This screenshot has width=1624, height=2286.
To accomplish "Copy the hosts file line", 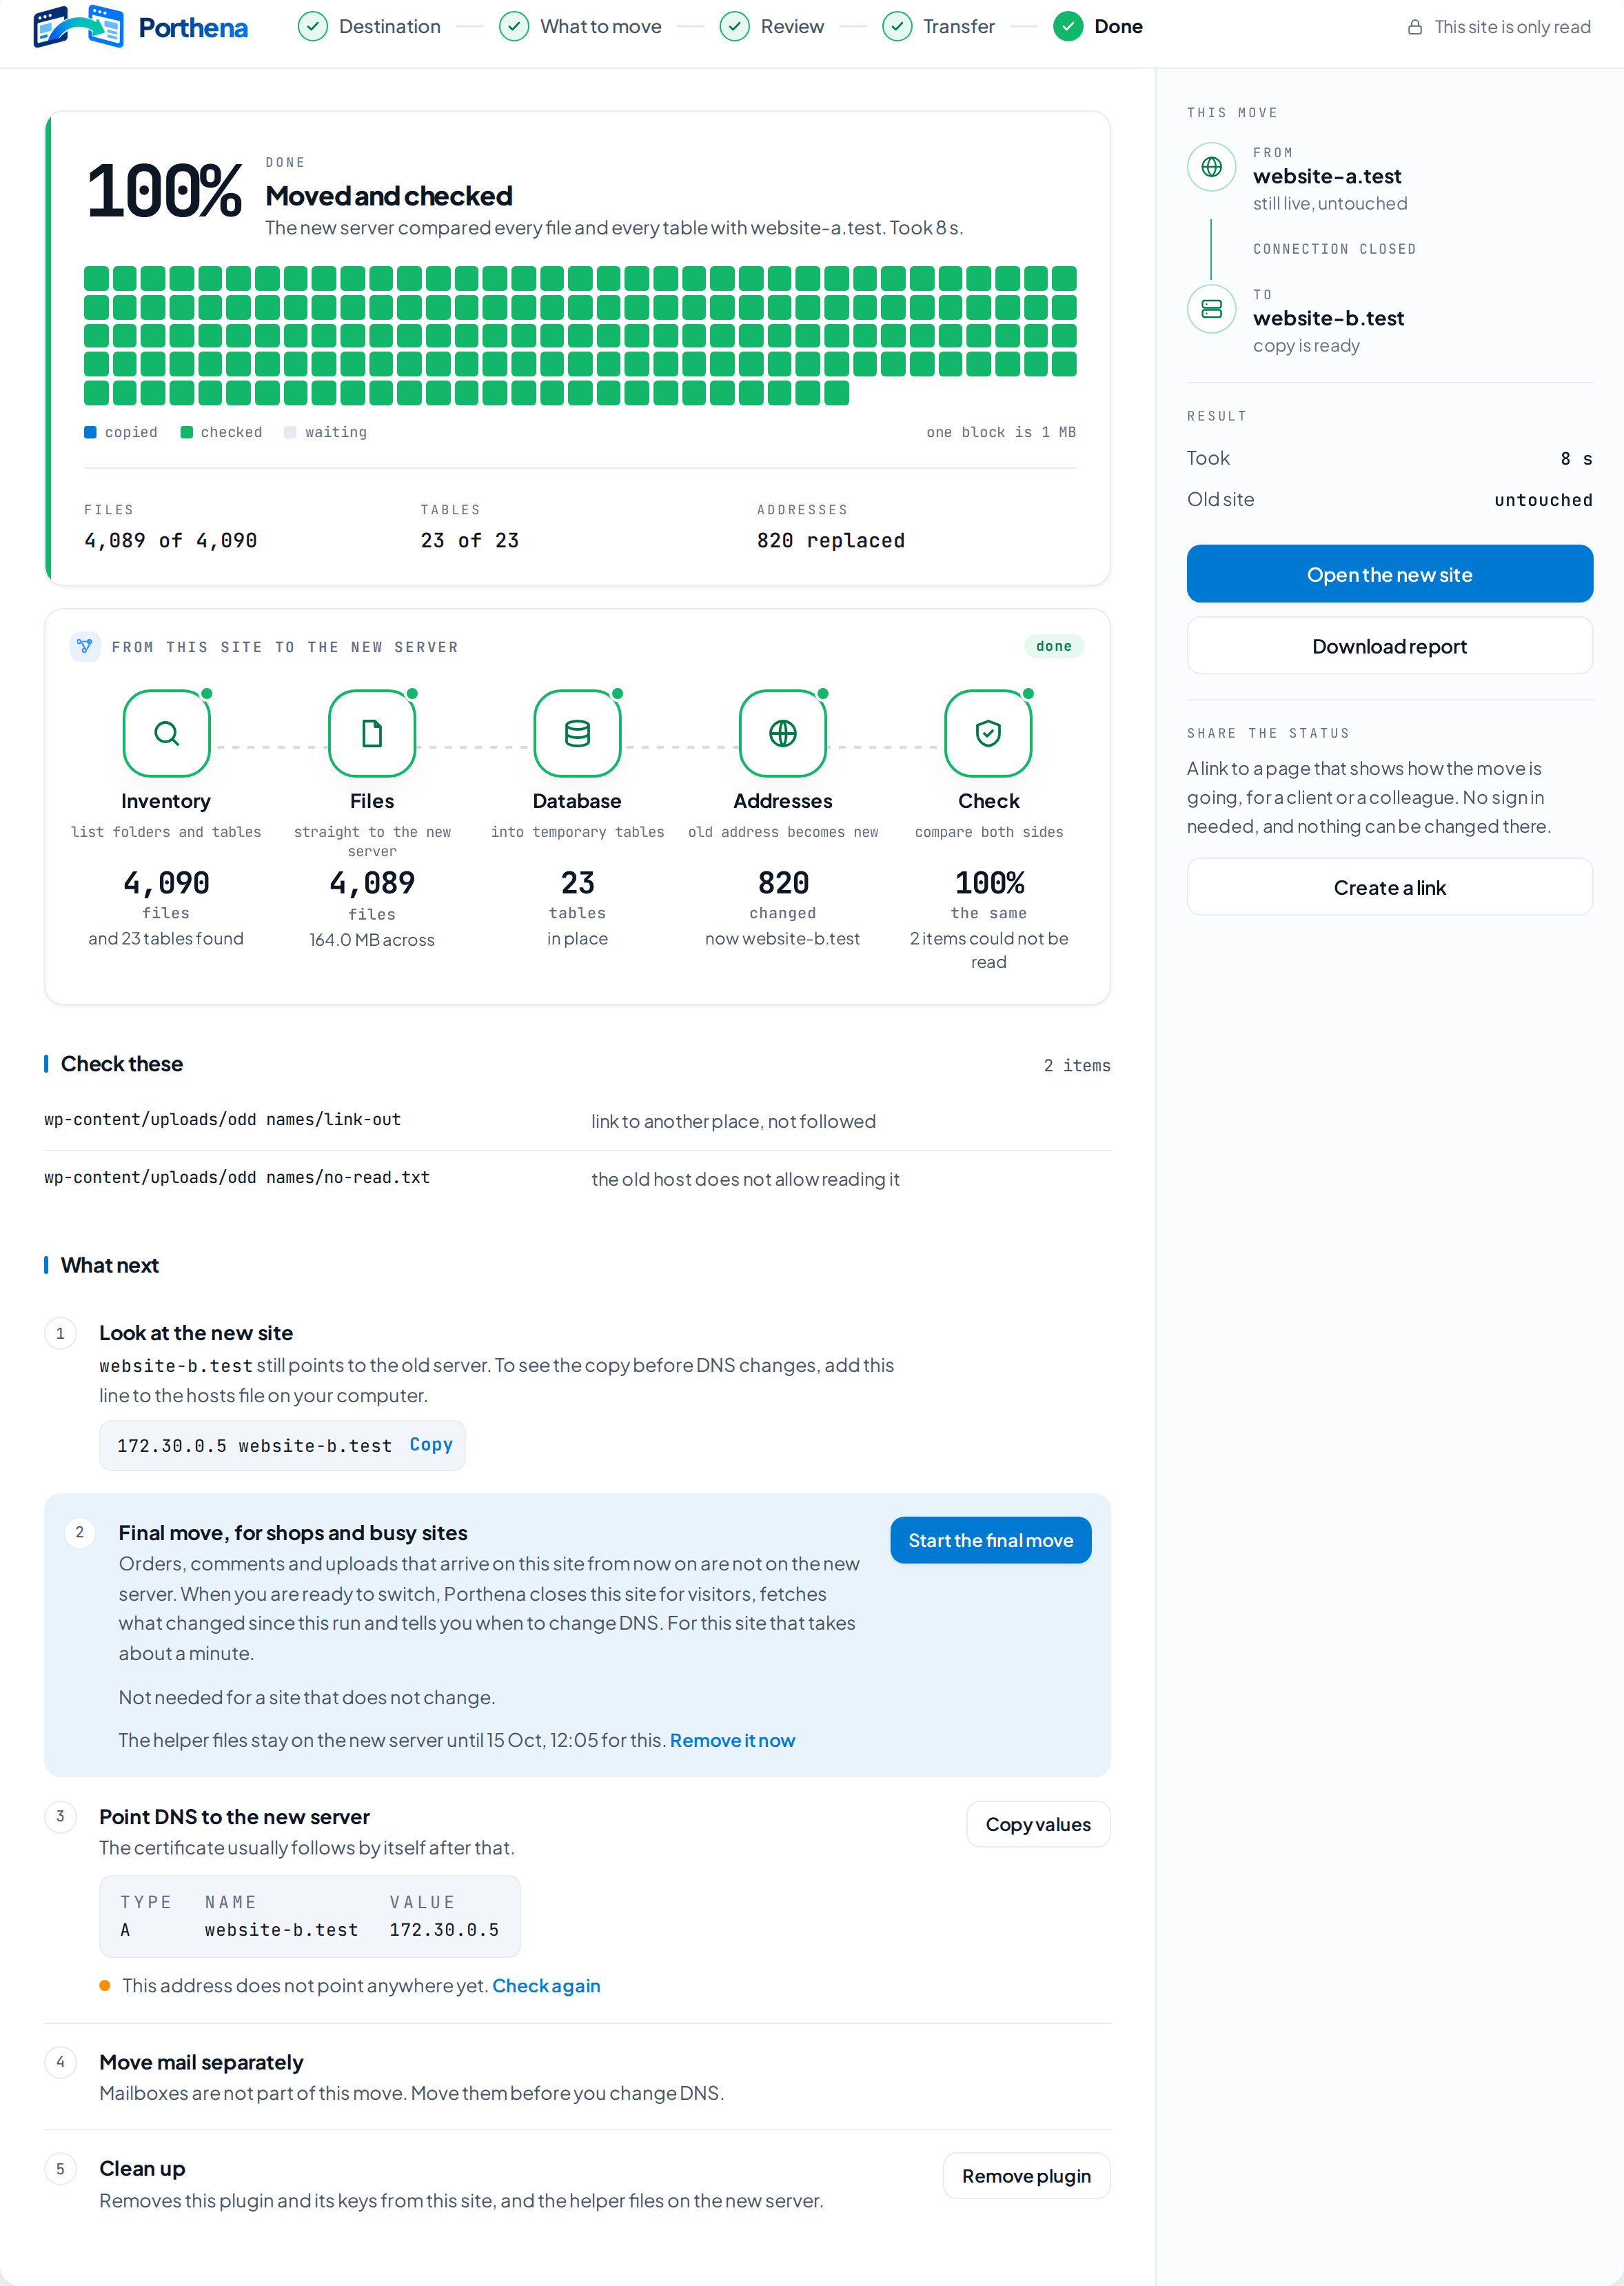I will (x=431, y=1445).
